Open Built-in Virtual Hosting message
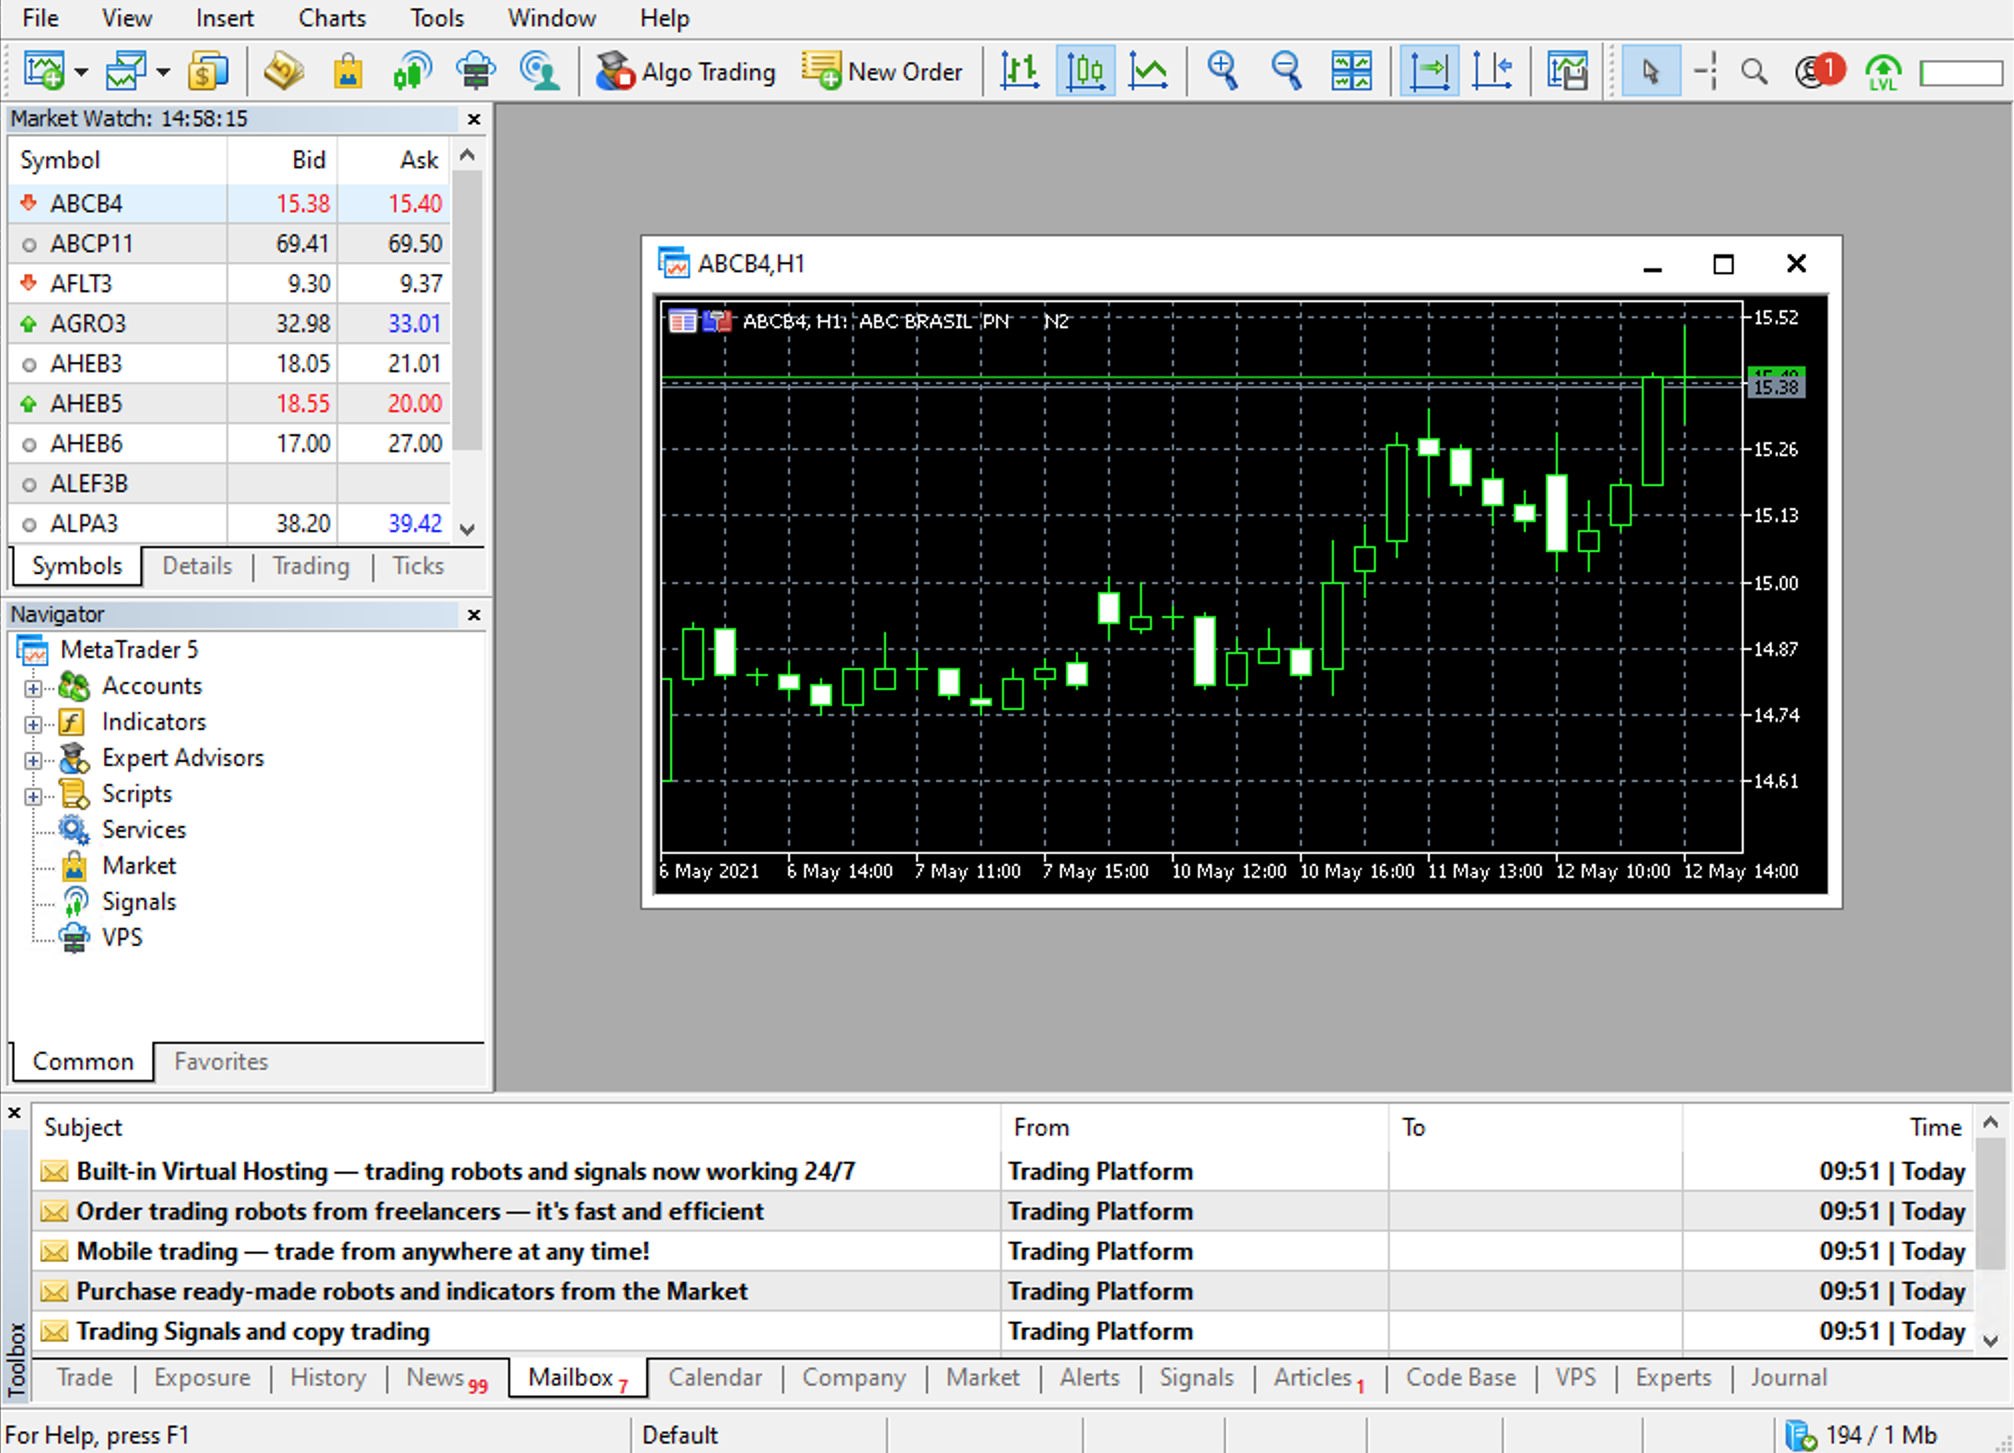Viewport: 2014px width, 1453px height. [x=1003, y=1172]
